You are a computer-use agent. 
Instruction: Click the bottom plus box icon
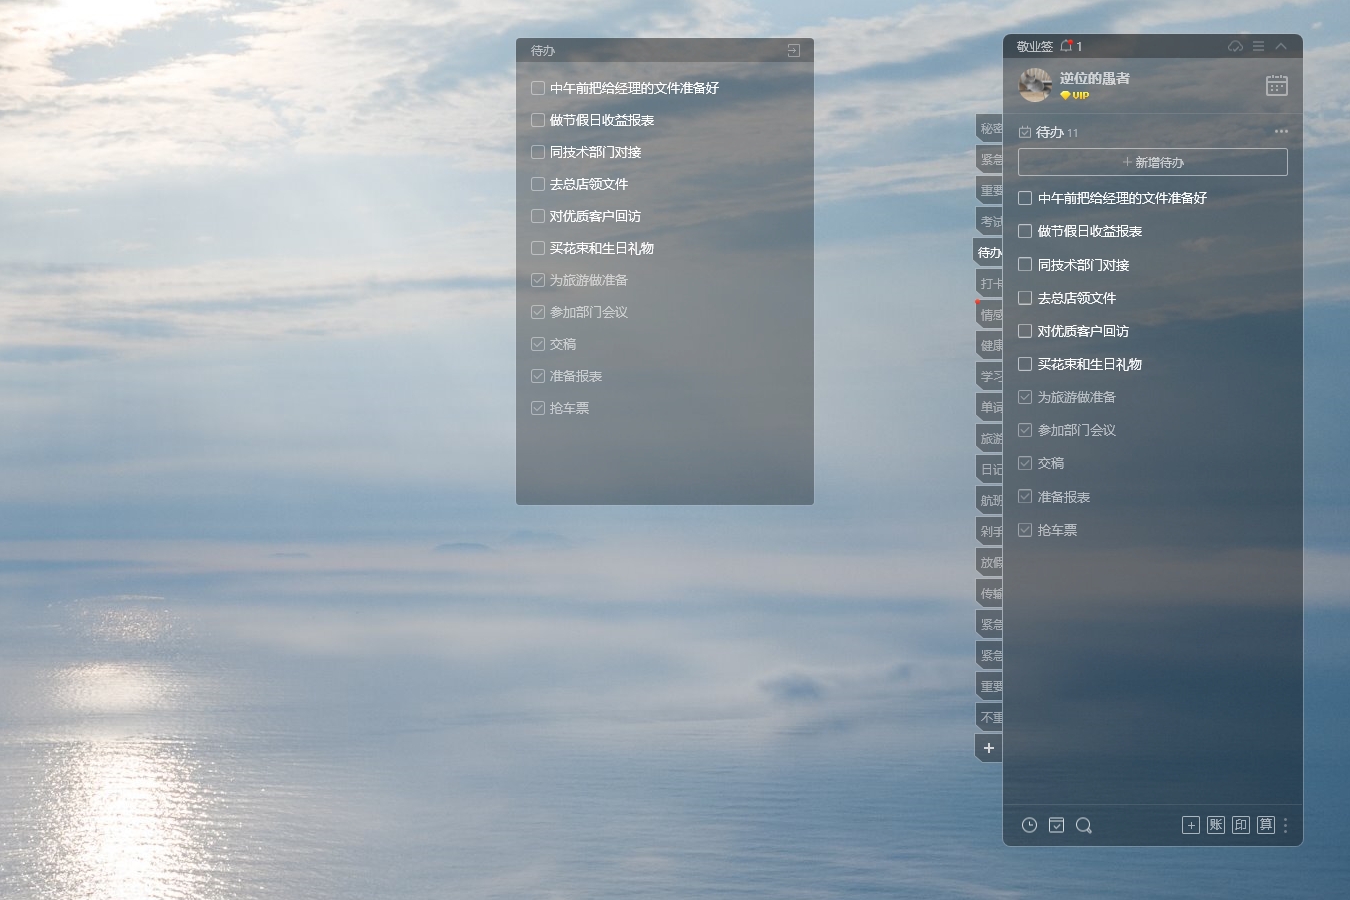click(x=1191, y=825)
